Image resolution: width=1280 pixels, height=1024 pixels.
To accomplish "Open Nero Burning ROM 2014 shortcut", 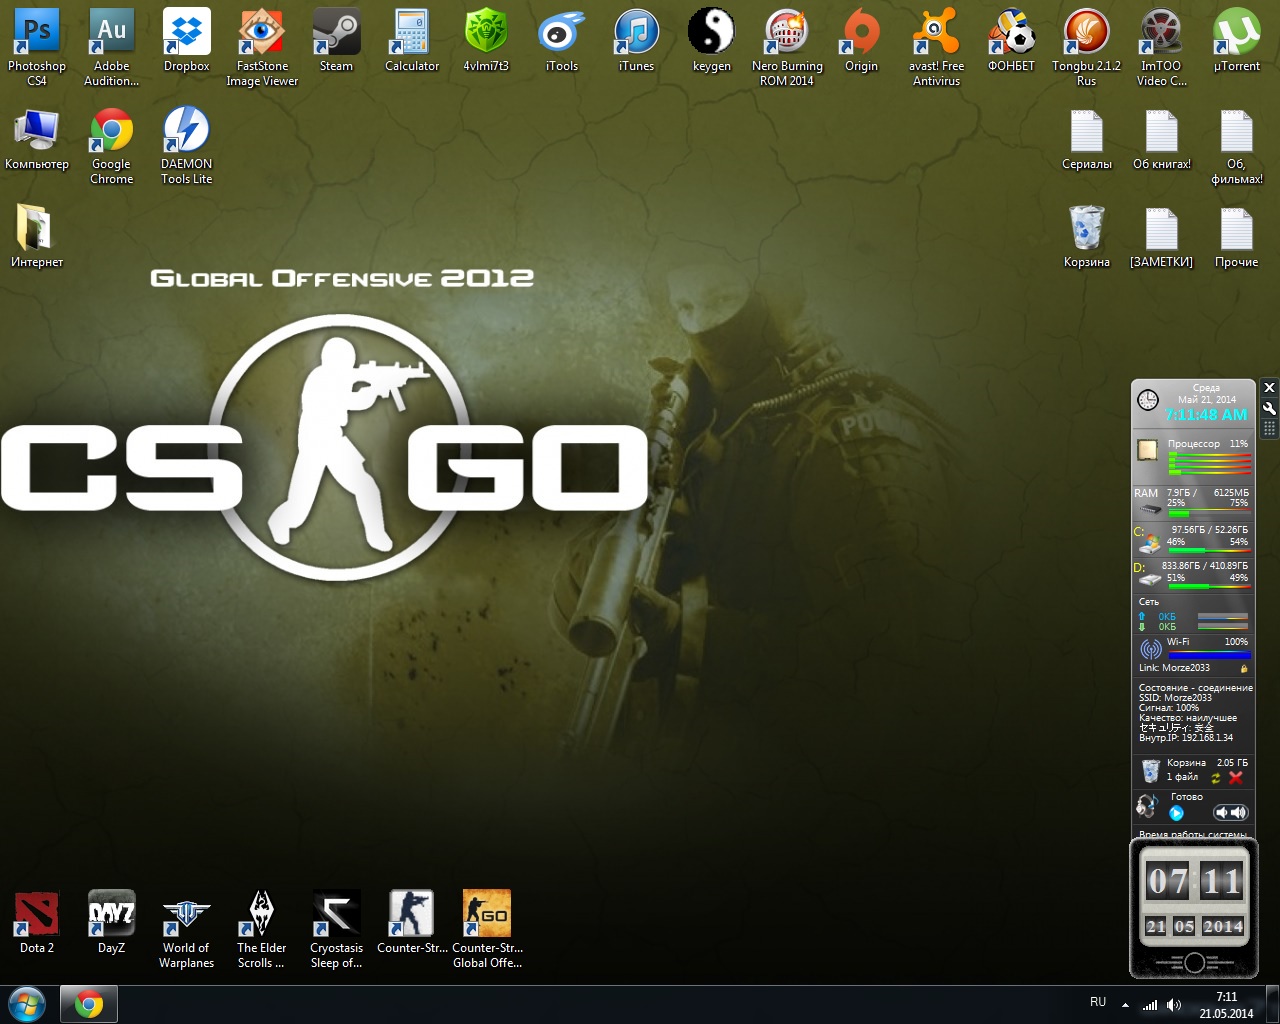I will point(787,34).
